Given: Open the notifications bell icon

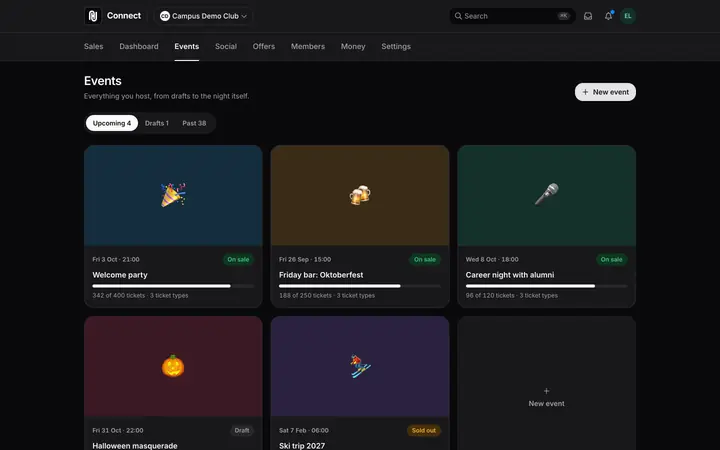Looking at the screenshot, I should point(608,16).
